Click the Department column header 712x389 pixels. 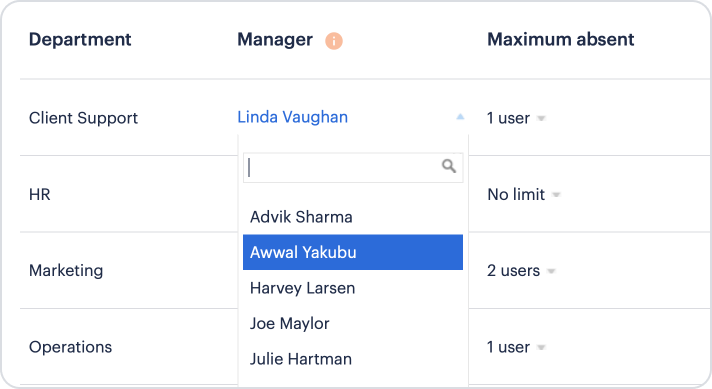pyautogui.click(x=80, y=40)
